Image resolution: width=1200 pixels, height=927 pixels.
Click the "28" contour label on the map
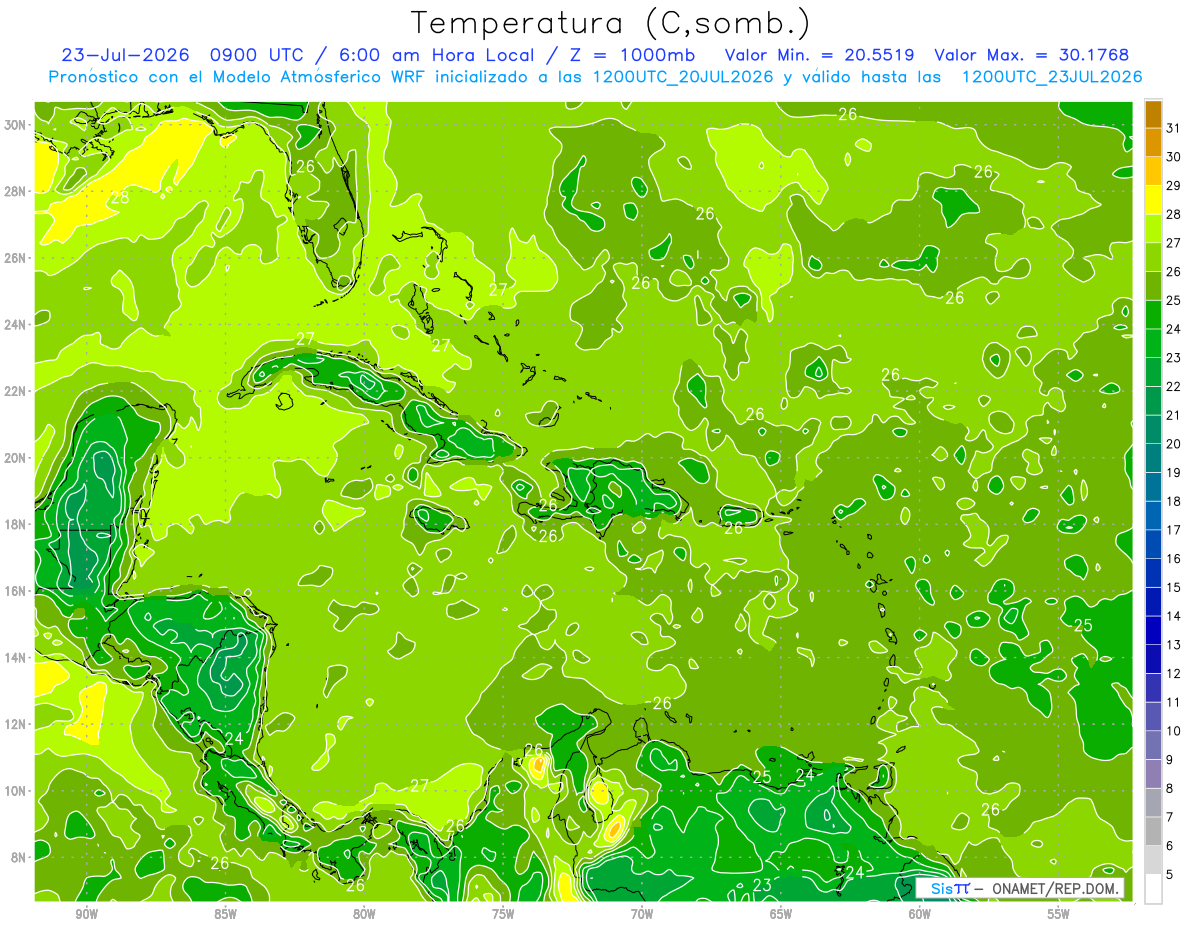[120, 198]
